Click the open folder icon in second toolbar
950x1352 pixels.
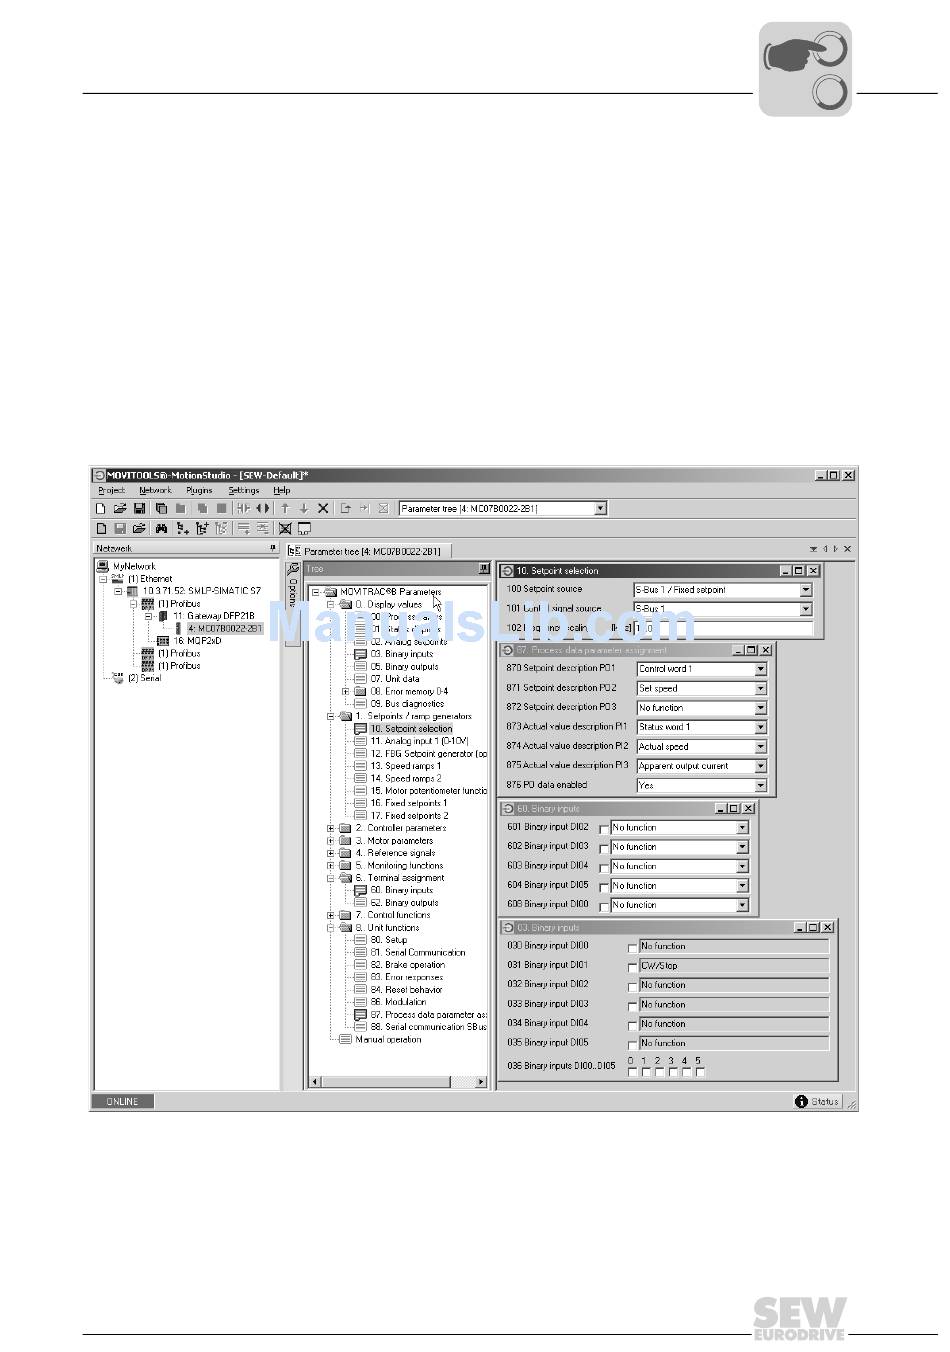click(x=139, y=528)
